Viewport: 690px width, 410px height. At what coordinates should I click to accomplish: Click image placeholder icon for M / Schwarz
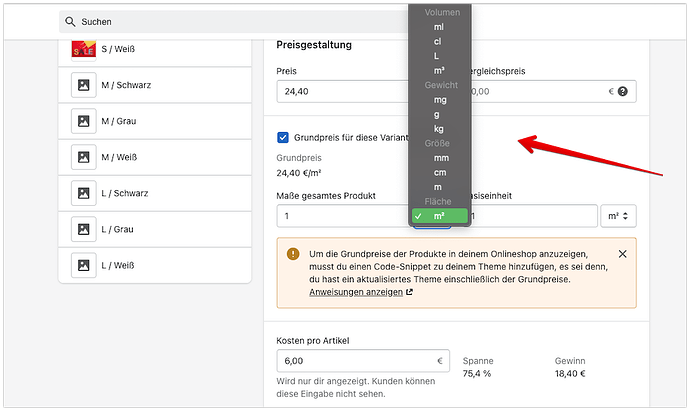pos(83,84)
